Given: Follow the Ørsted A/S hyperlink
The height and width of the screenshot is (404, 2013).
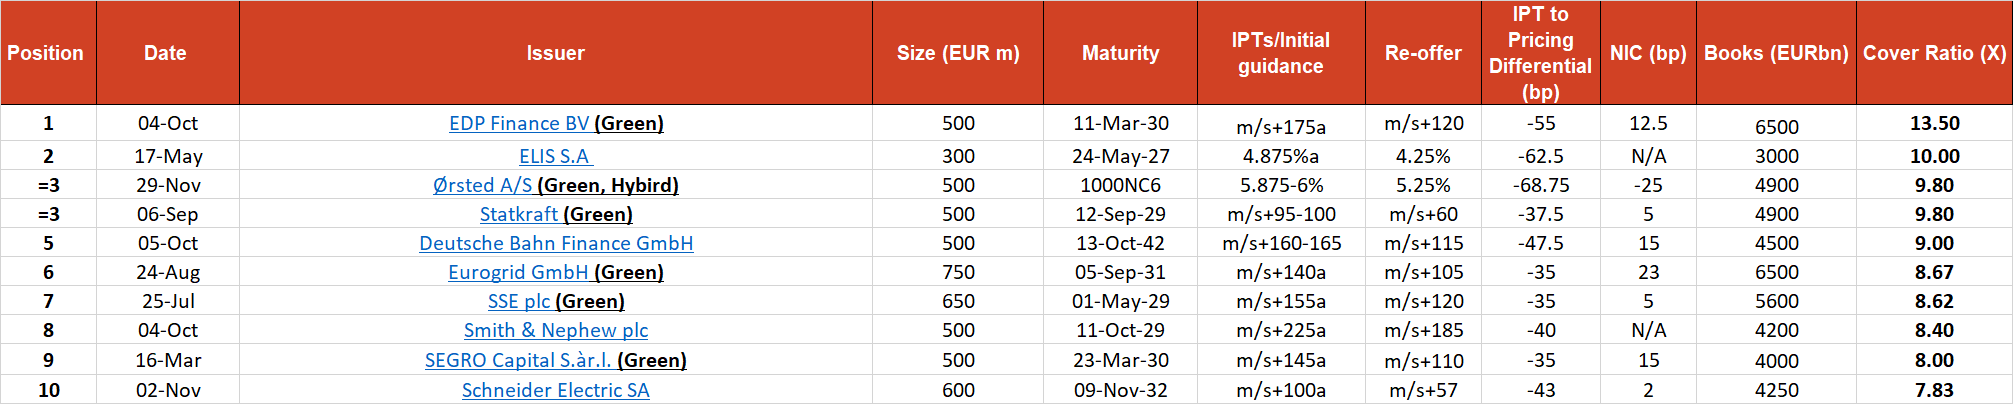Looking at the screenshot, I should (x=483, y=185).
